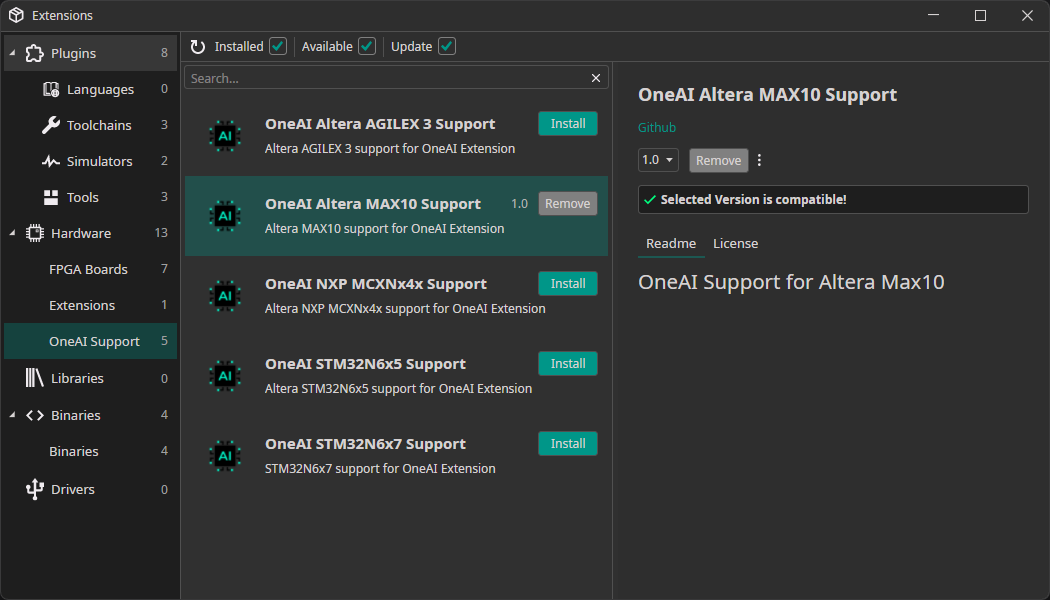Screen dimensions: 1050x600
Task: Install OneAI Altera AGILEX 3 Support
Action: [568, 123]
